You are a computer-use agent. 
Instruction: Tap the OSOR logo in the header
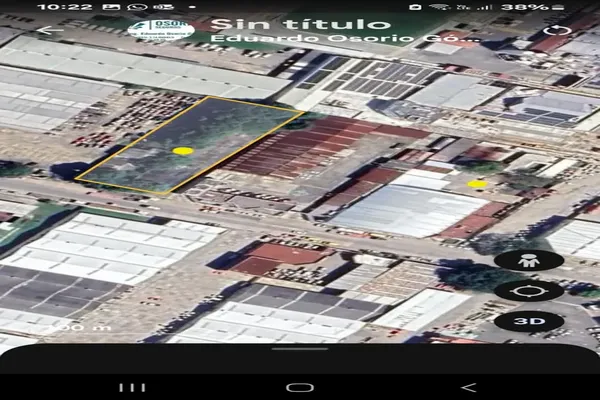(160, 29)
